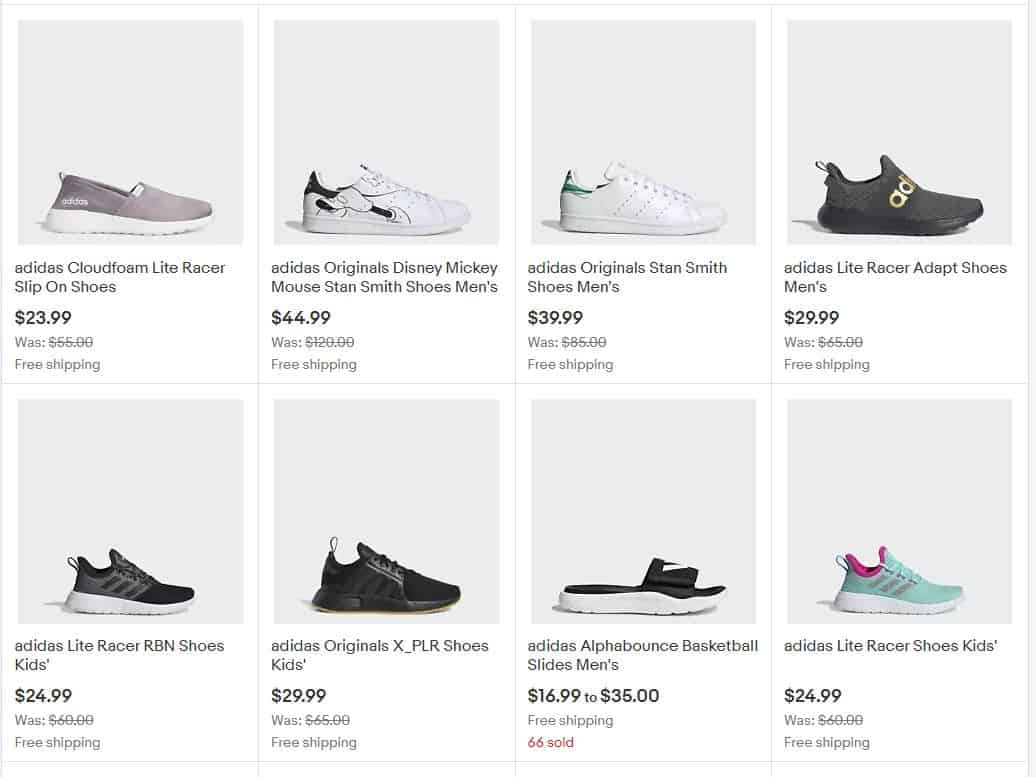1036x777 pixels.
Task: Click the black X_PLR sneaker photo
Action: (x=386, y=510)
